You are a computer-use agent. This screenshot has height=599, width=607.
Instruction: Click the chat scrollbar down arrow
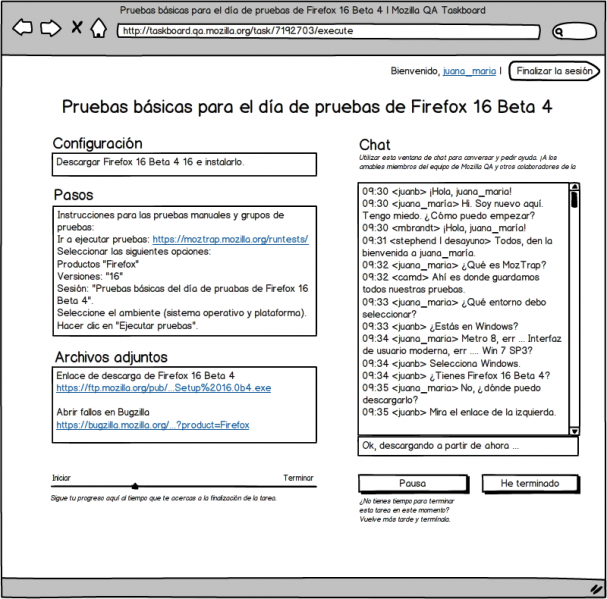(x=574, y=431)
